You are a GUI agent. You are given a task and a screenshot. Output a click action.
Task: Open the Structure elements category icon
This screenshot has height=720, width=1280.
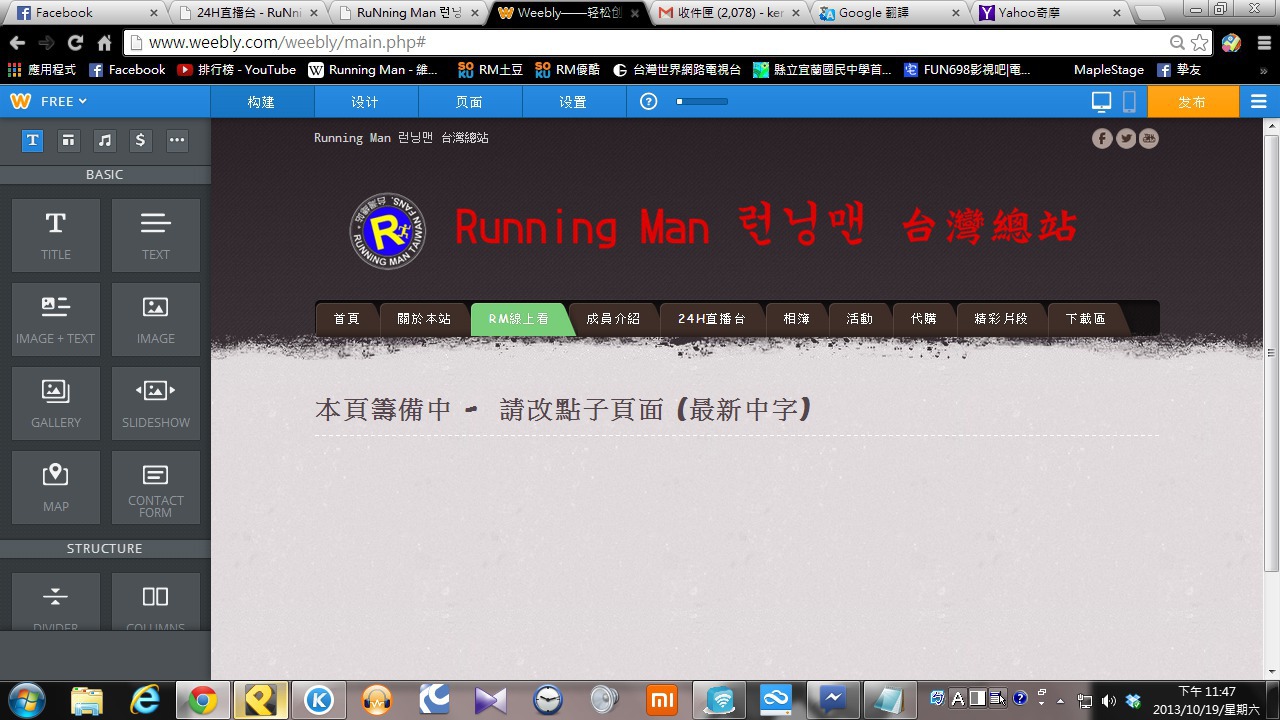(68, 141)
